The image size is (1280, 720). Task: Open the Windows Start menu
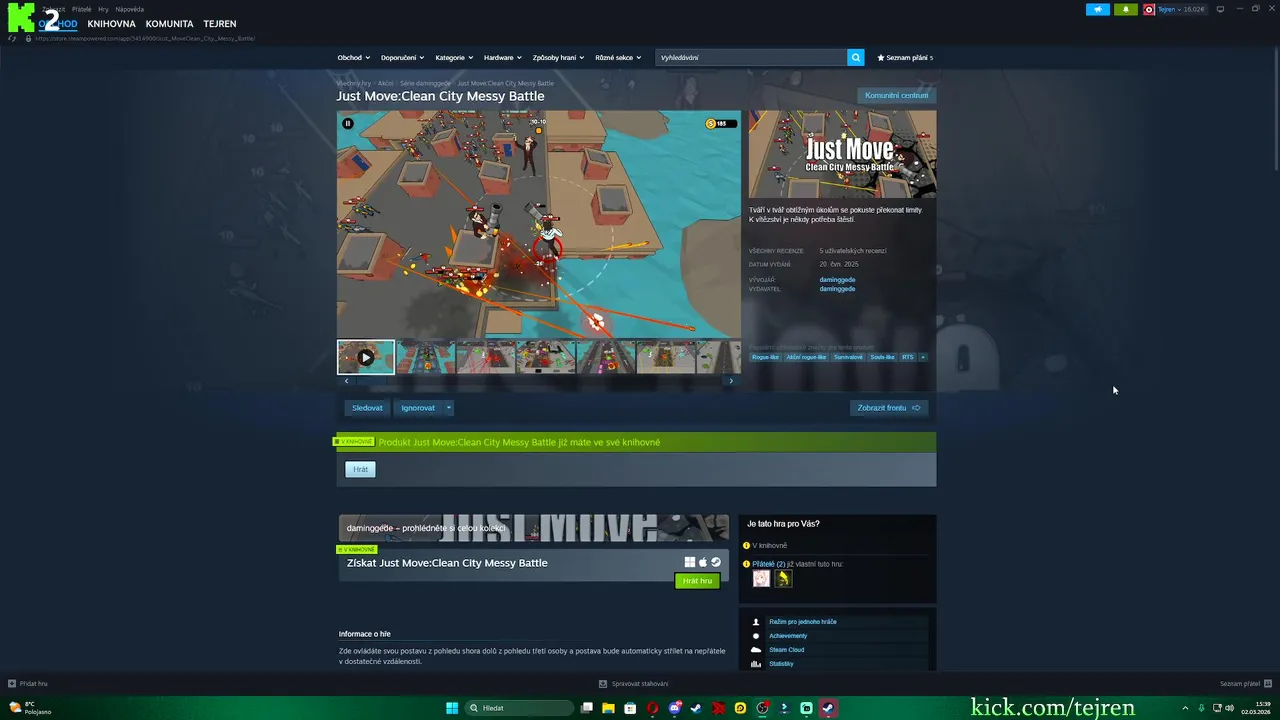(452, 708)
